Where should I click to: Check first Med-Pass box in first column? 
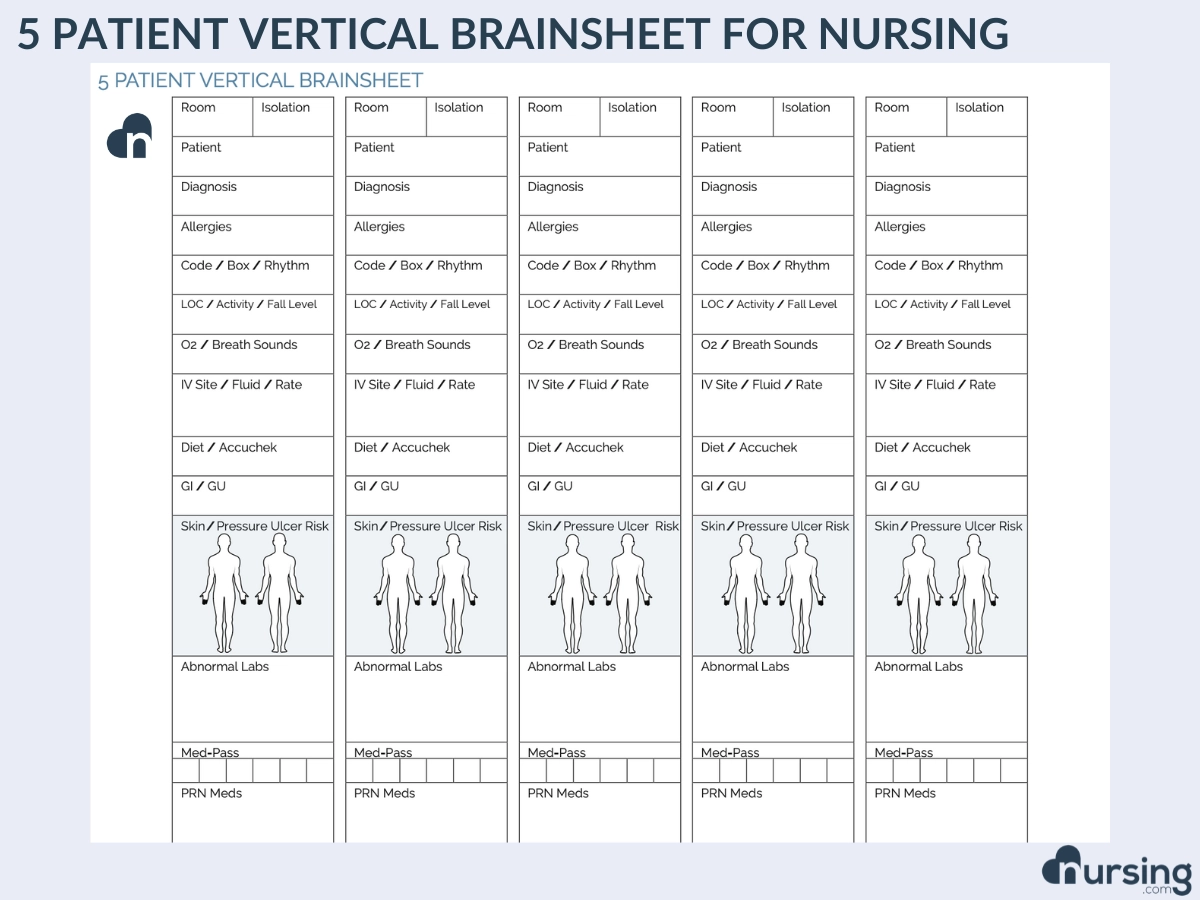186,770
